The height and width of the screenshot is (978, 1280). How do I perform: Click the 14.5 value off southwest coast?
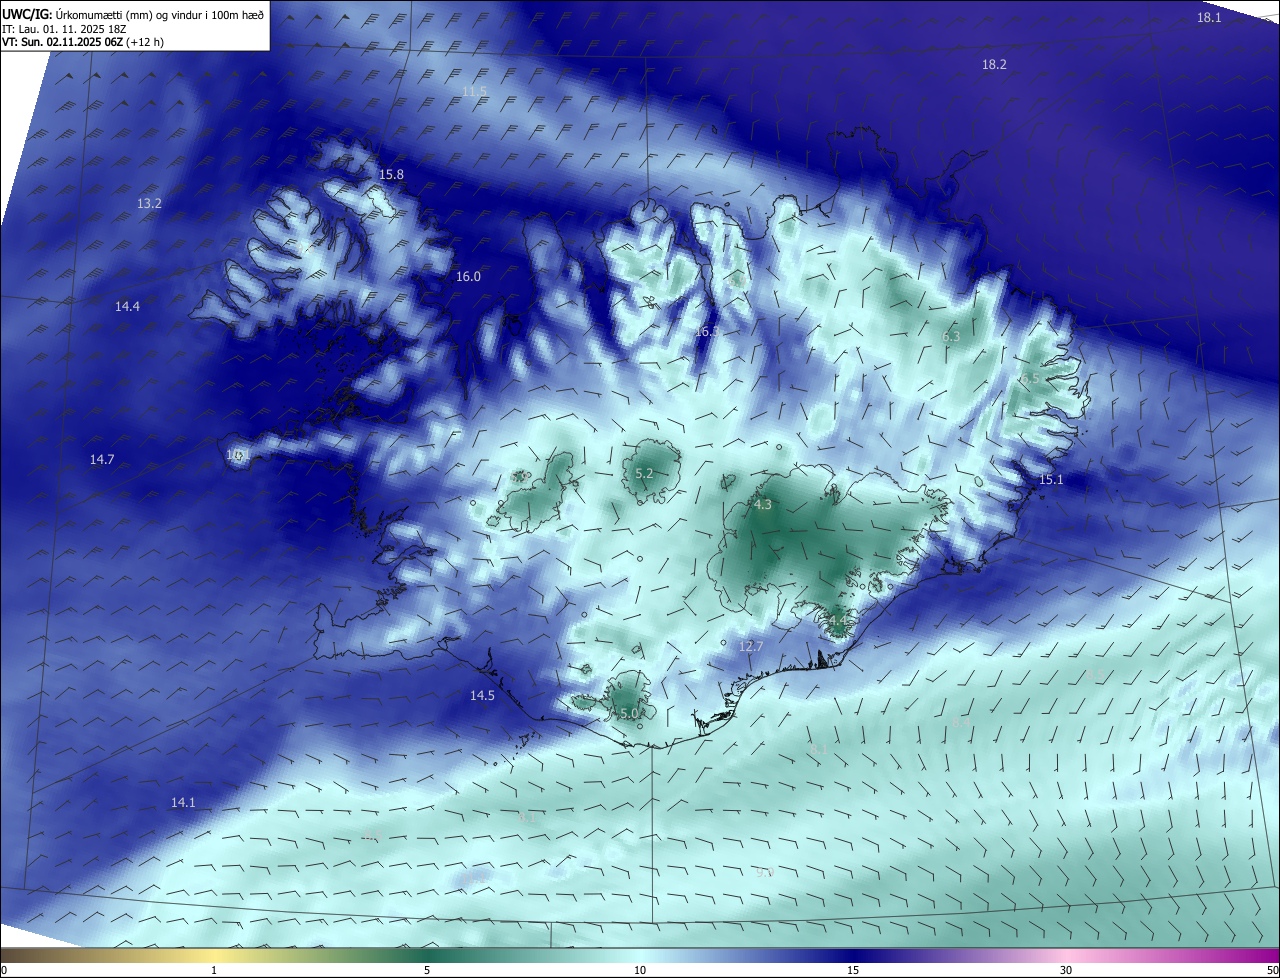[x=482, y=696]
